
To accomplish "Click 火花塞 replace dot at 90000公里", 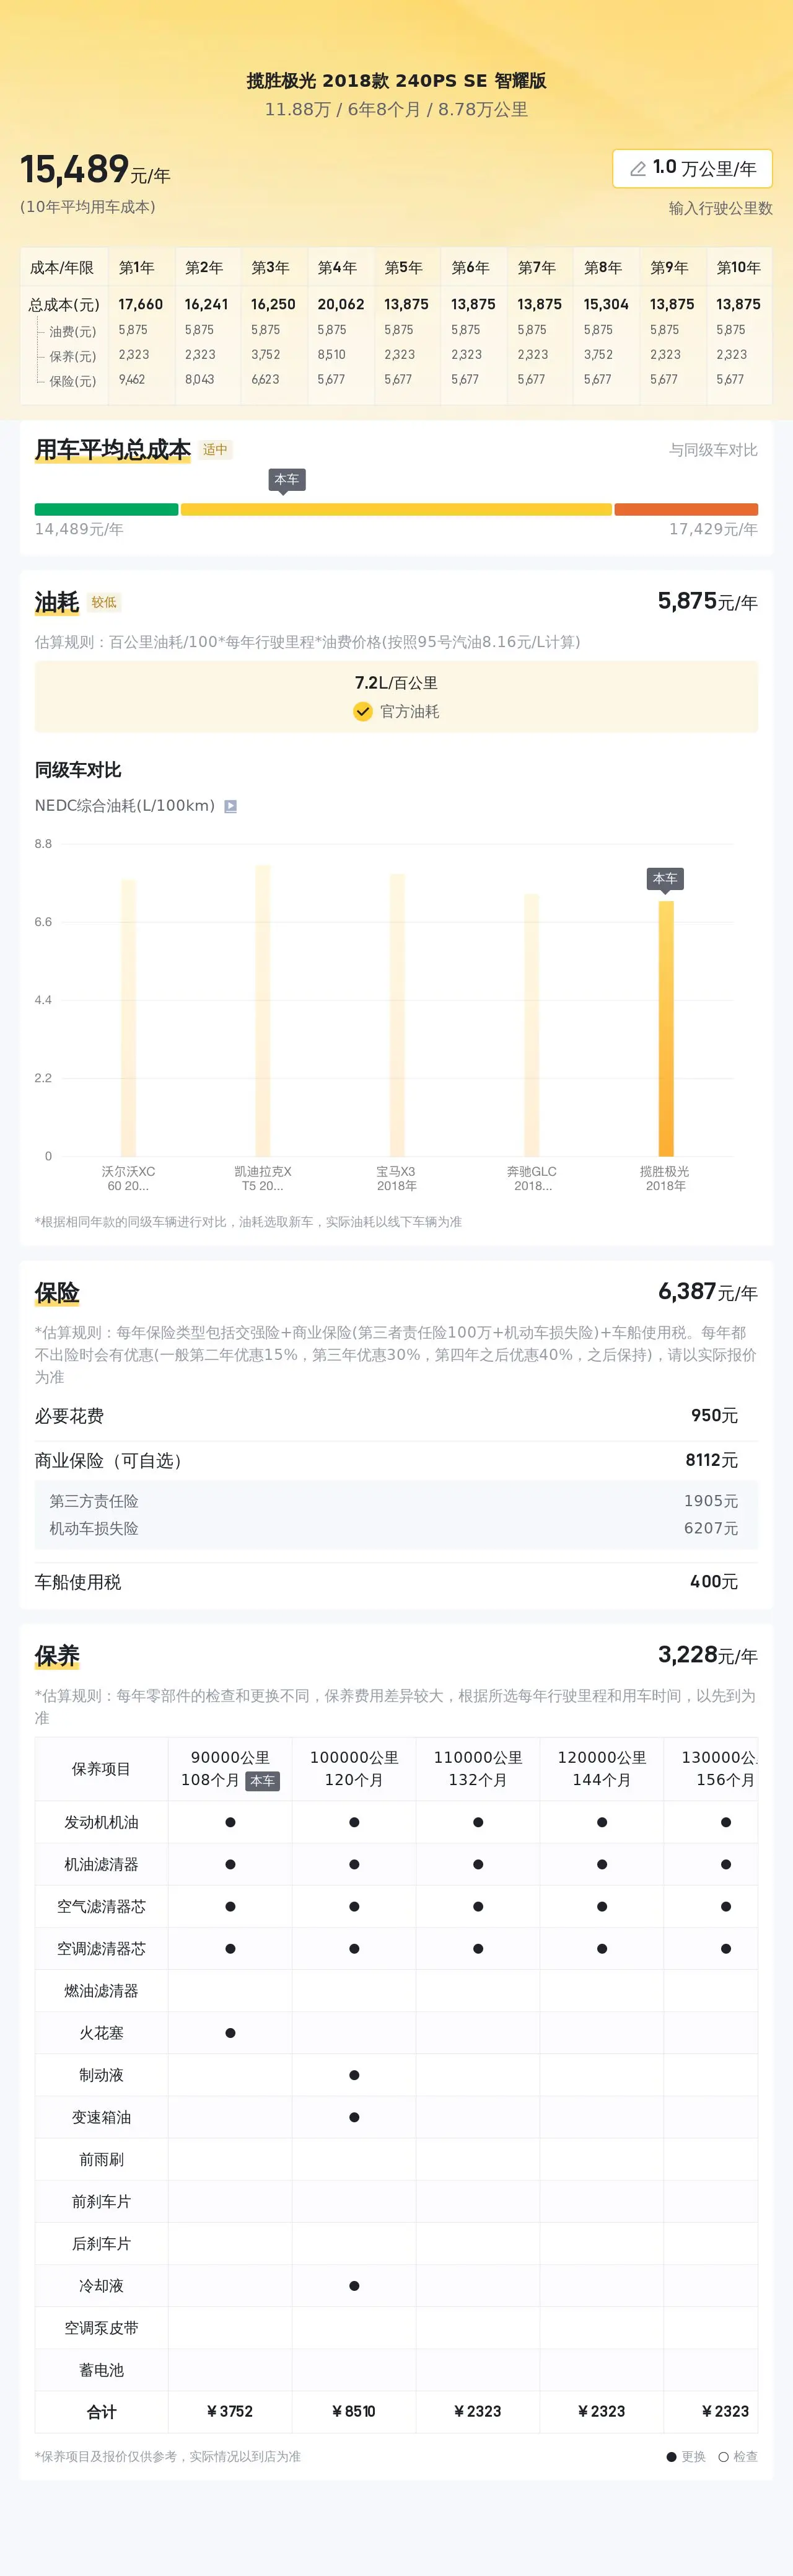I will 230,2033.
